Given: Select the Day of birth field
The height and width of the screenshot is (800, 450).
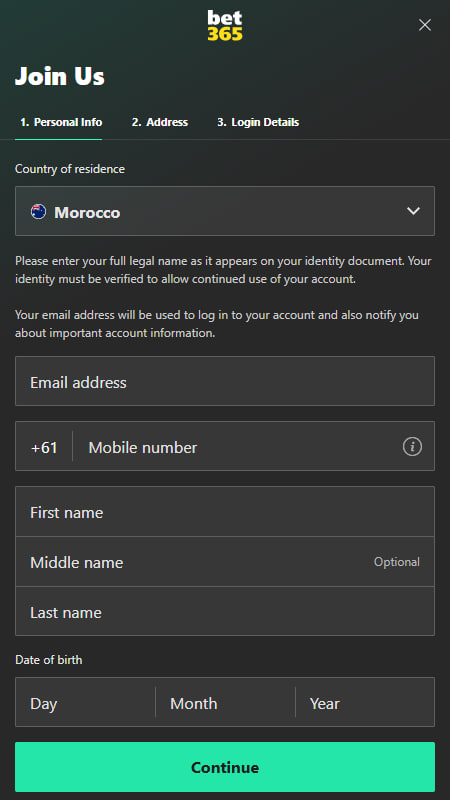Looking at the screenshot, I should point(85,702).
